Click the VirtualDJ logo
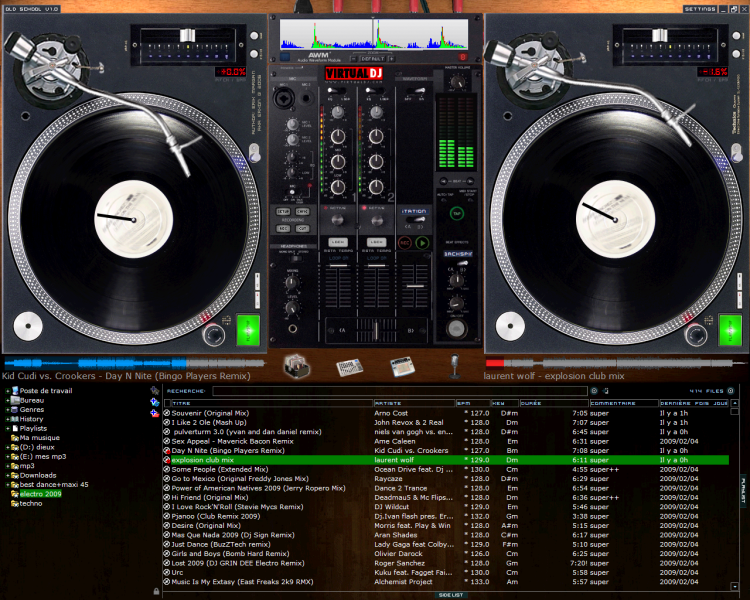Screen dimensions: 750x600 354,73
